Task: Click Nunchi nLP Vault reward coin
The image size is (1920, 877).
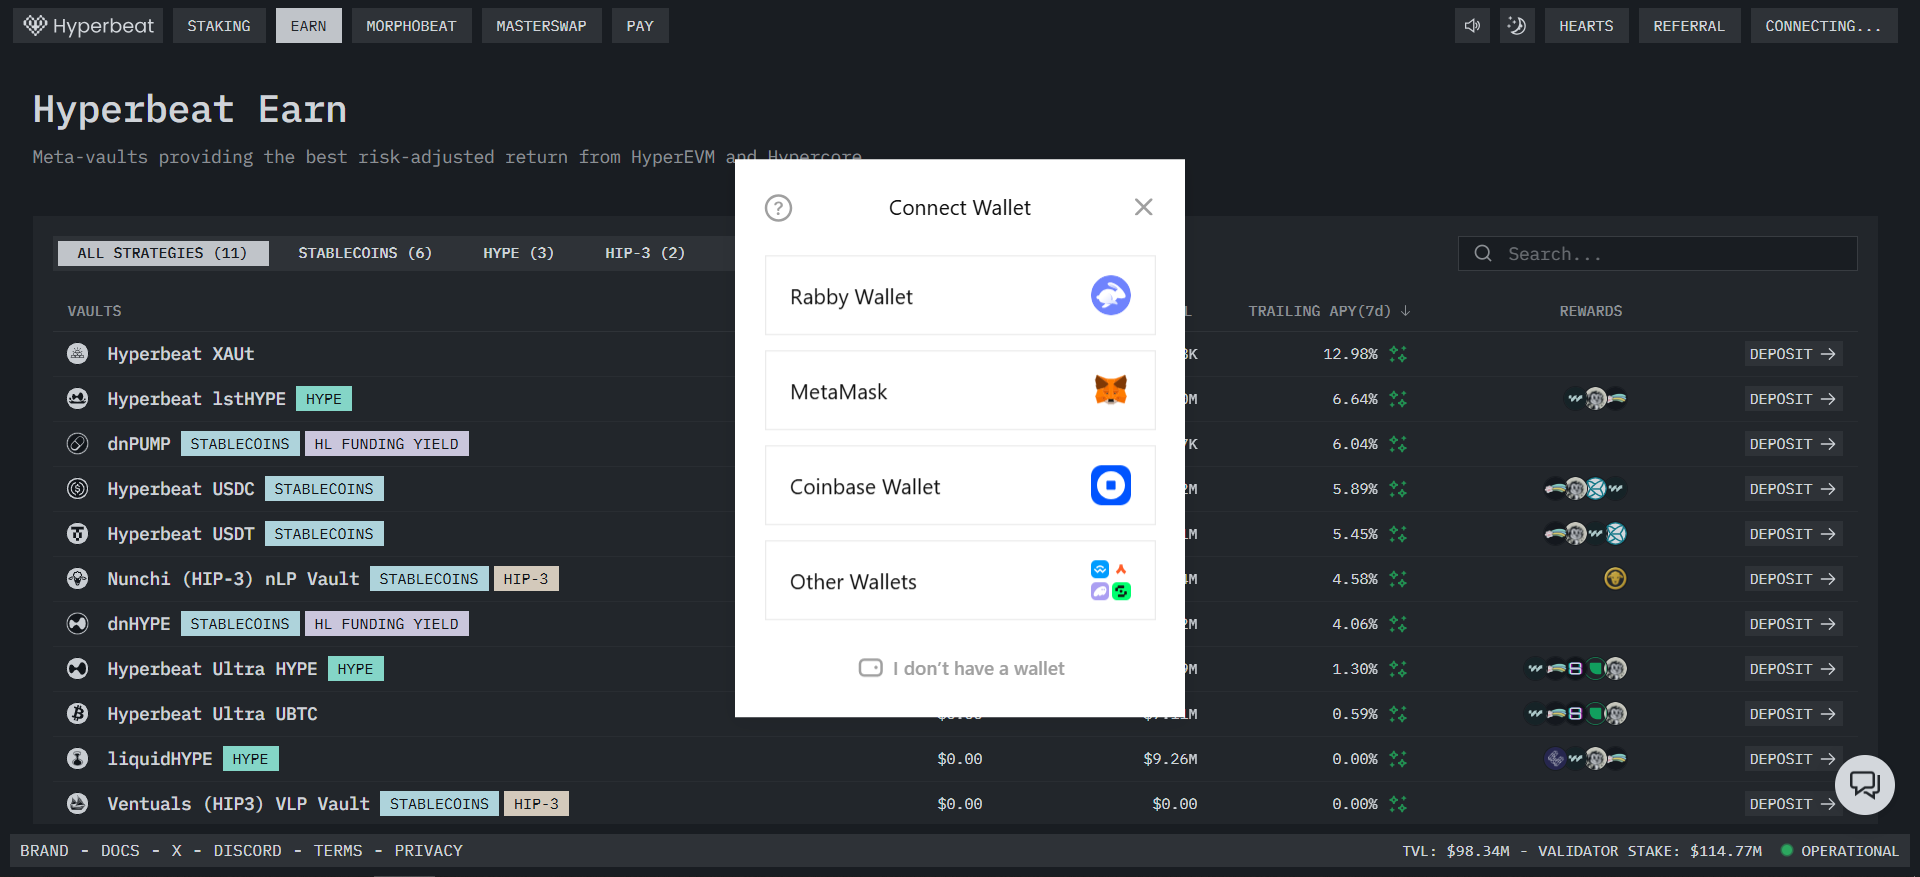Action: 1615,578
